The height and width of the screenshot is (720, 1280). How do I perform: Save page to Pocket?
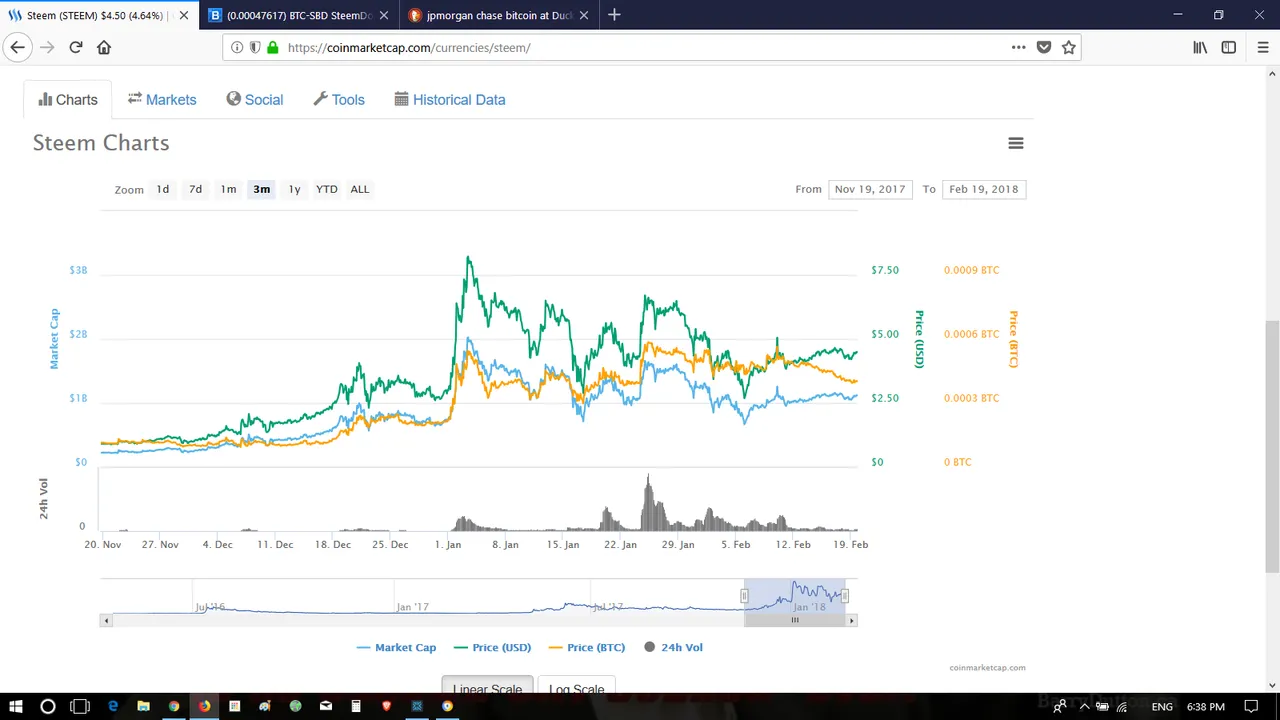[1044, 47]
